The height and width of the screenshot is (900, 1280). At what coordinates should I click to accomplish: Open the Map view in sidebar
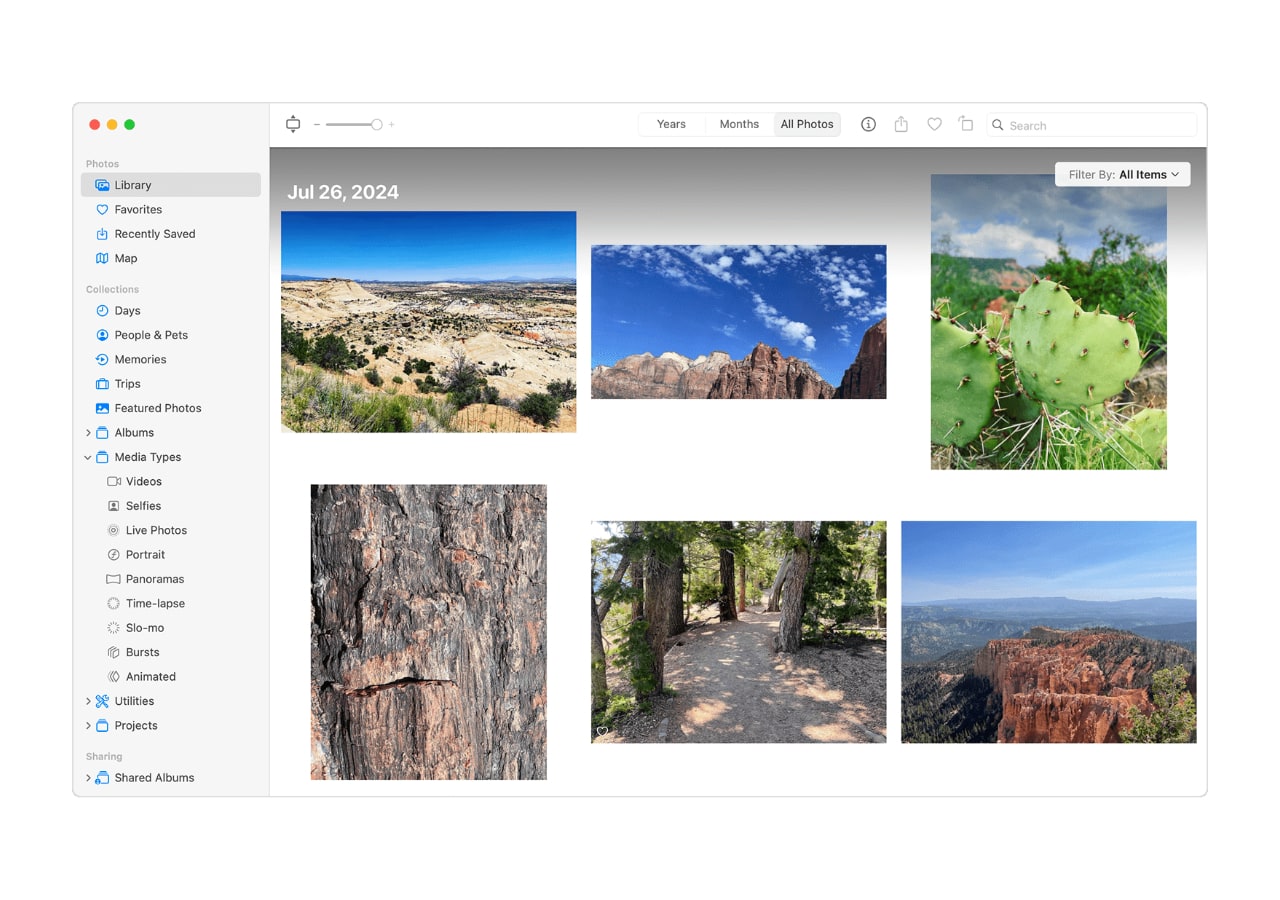point(125,258)
